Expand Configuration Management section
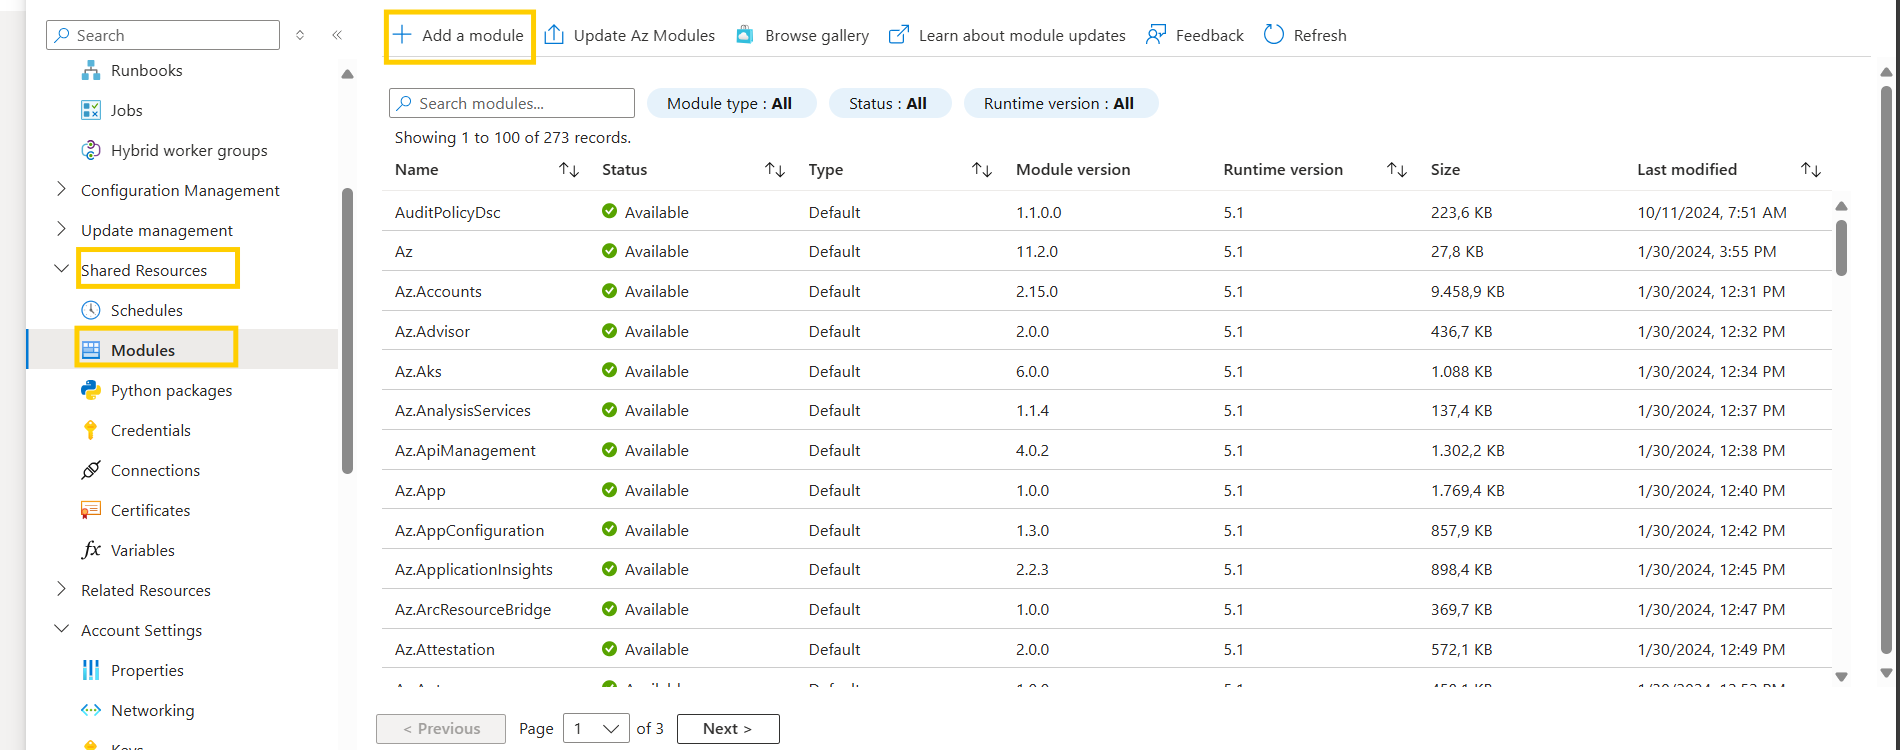The image size is (1900, 750). pos(61,189)
